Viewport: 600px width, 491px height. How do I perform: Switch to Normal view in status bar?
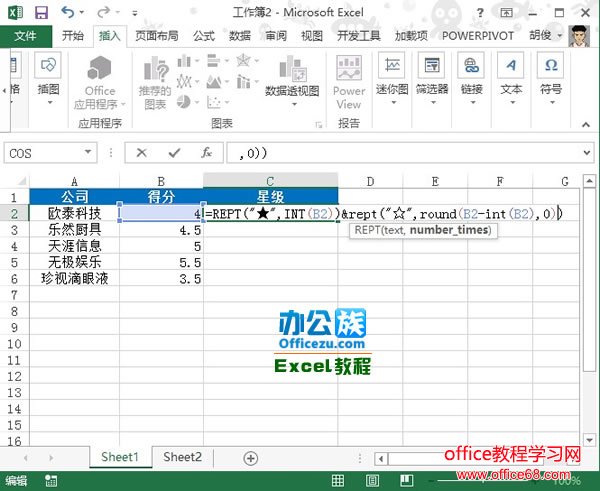coord(338,481)
